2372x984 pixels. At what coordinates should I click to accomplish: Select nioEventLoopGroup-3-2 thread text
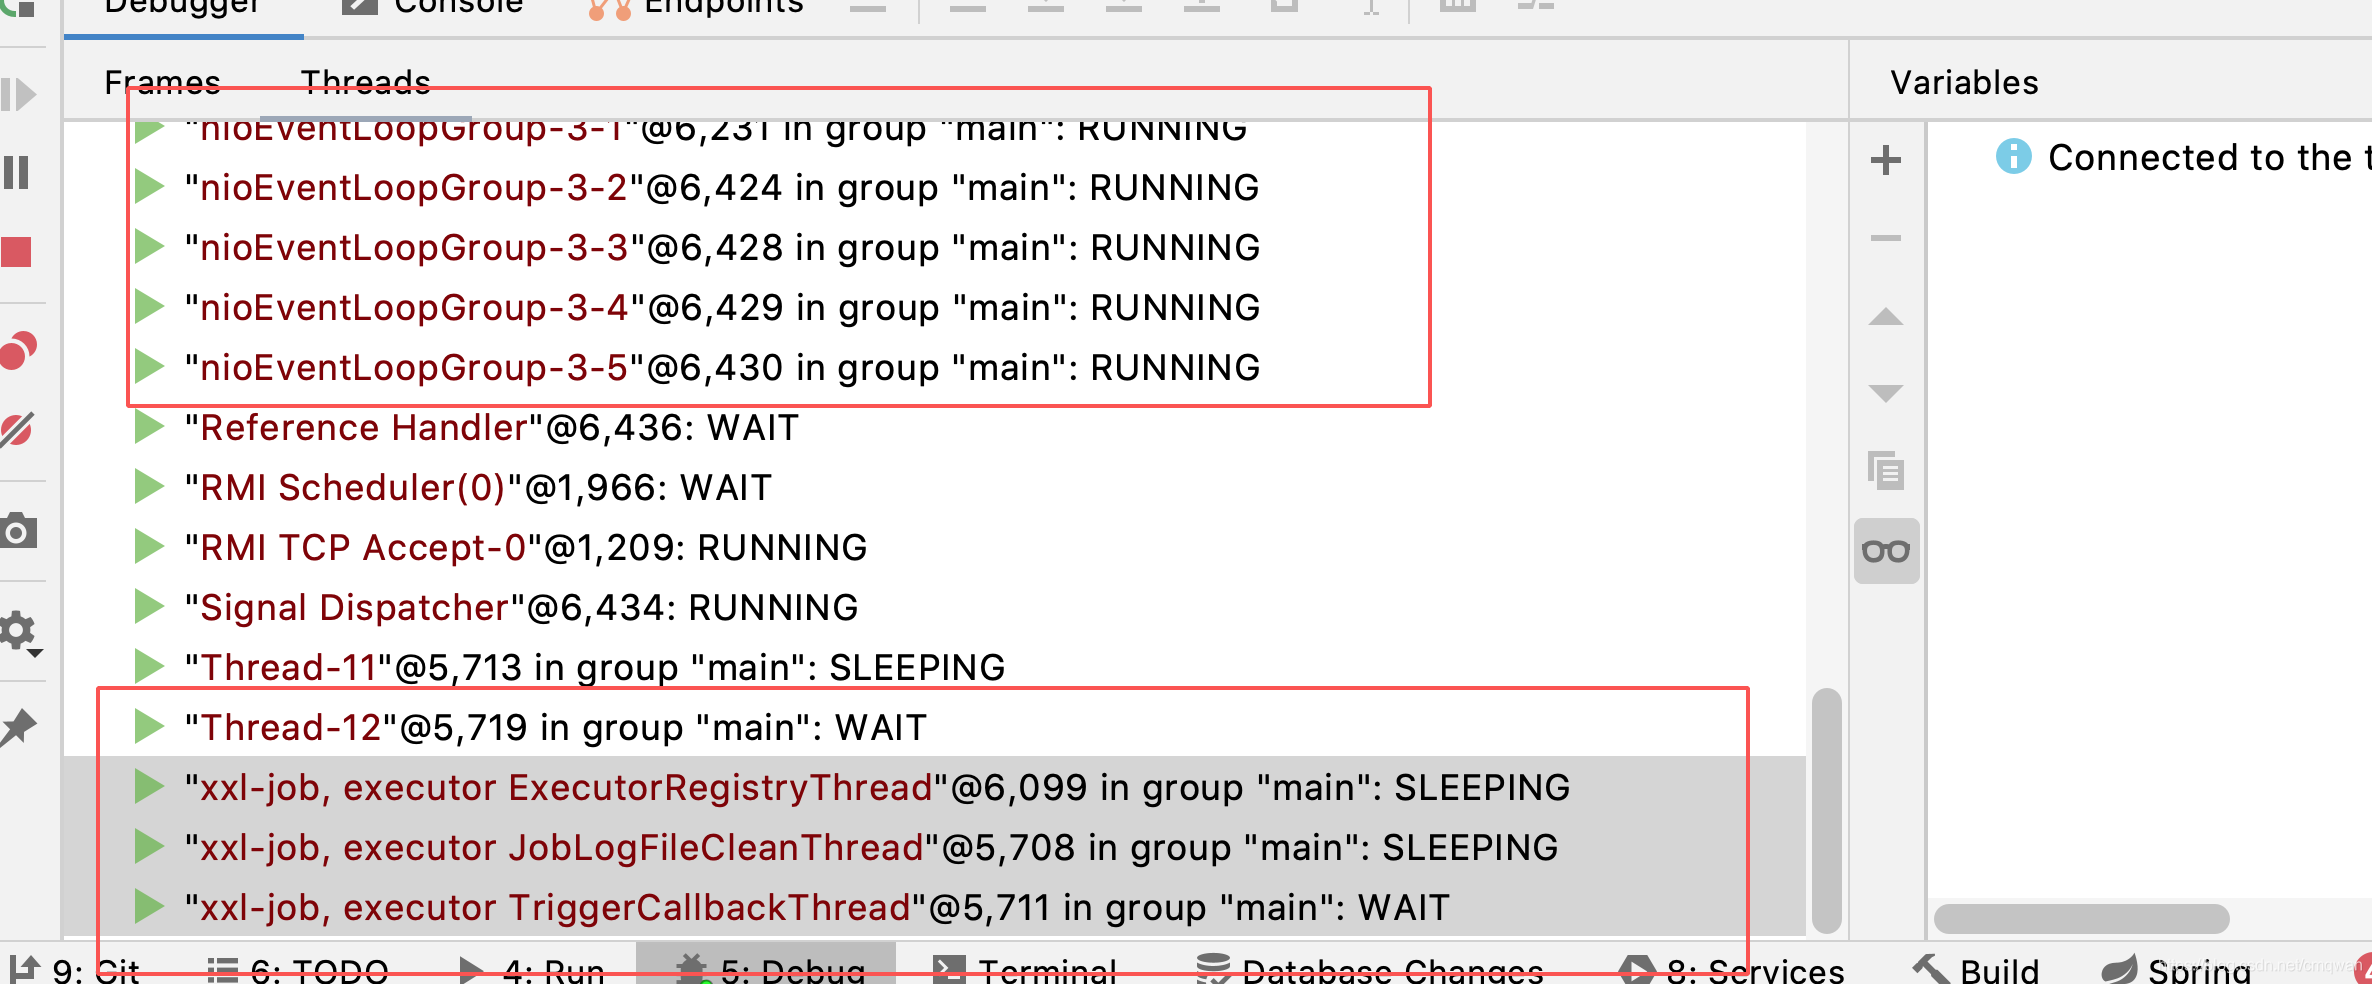click(x=722, y=187)
